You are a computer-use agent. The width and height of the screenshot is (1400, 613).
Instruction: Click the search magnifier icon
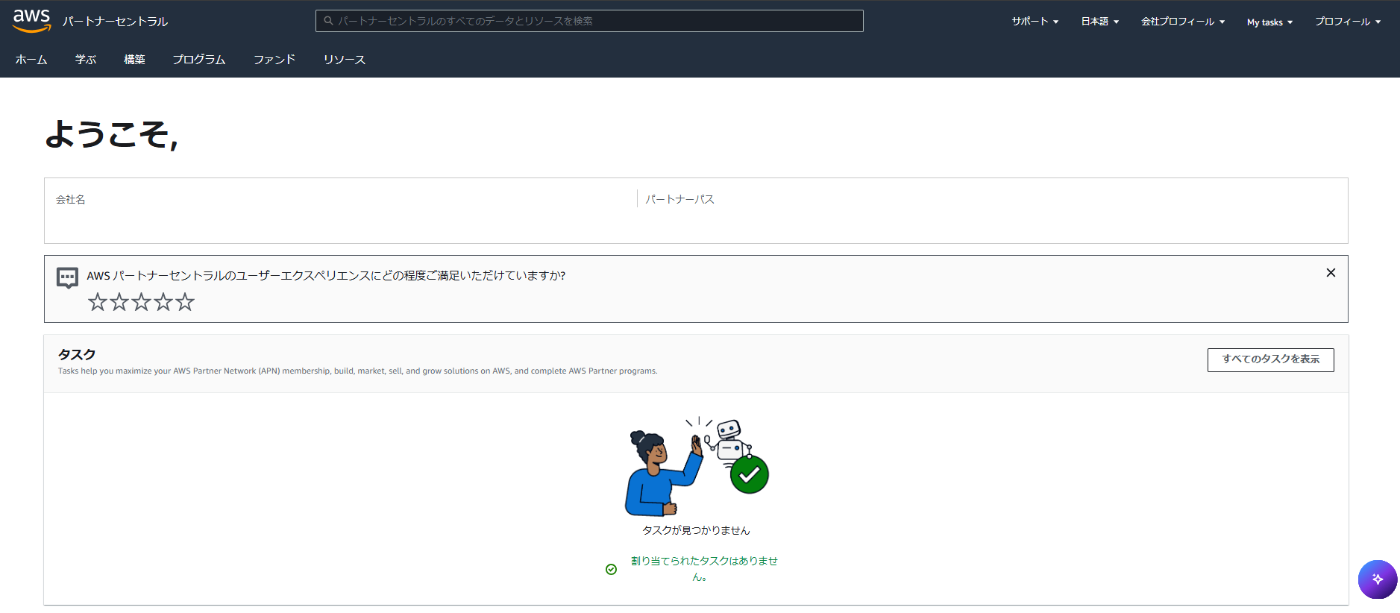[328, 21]
